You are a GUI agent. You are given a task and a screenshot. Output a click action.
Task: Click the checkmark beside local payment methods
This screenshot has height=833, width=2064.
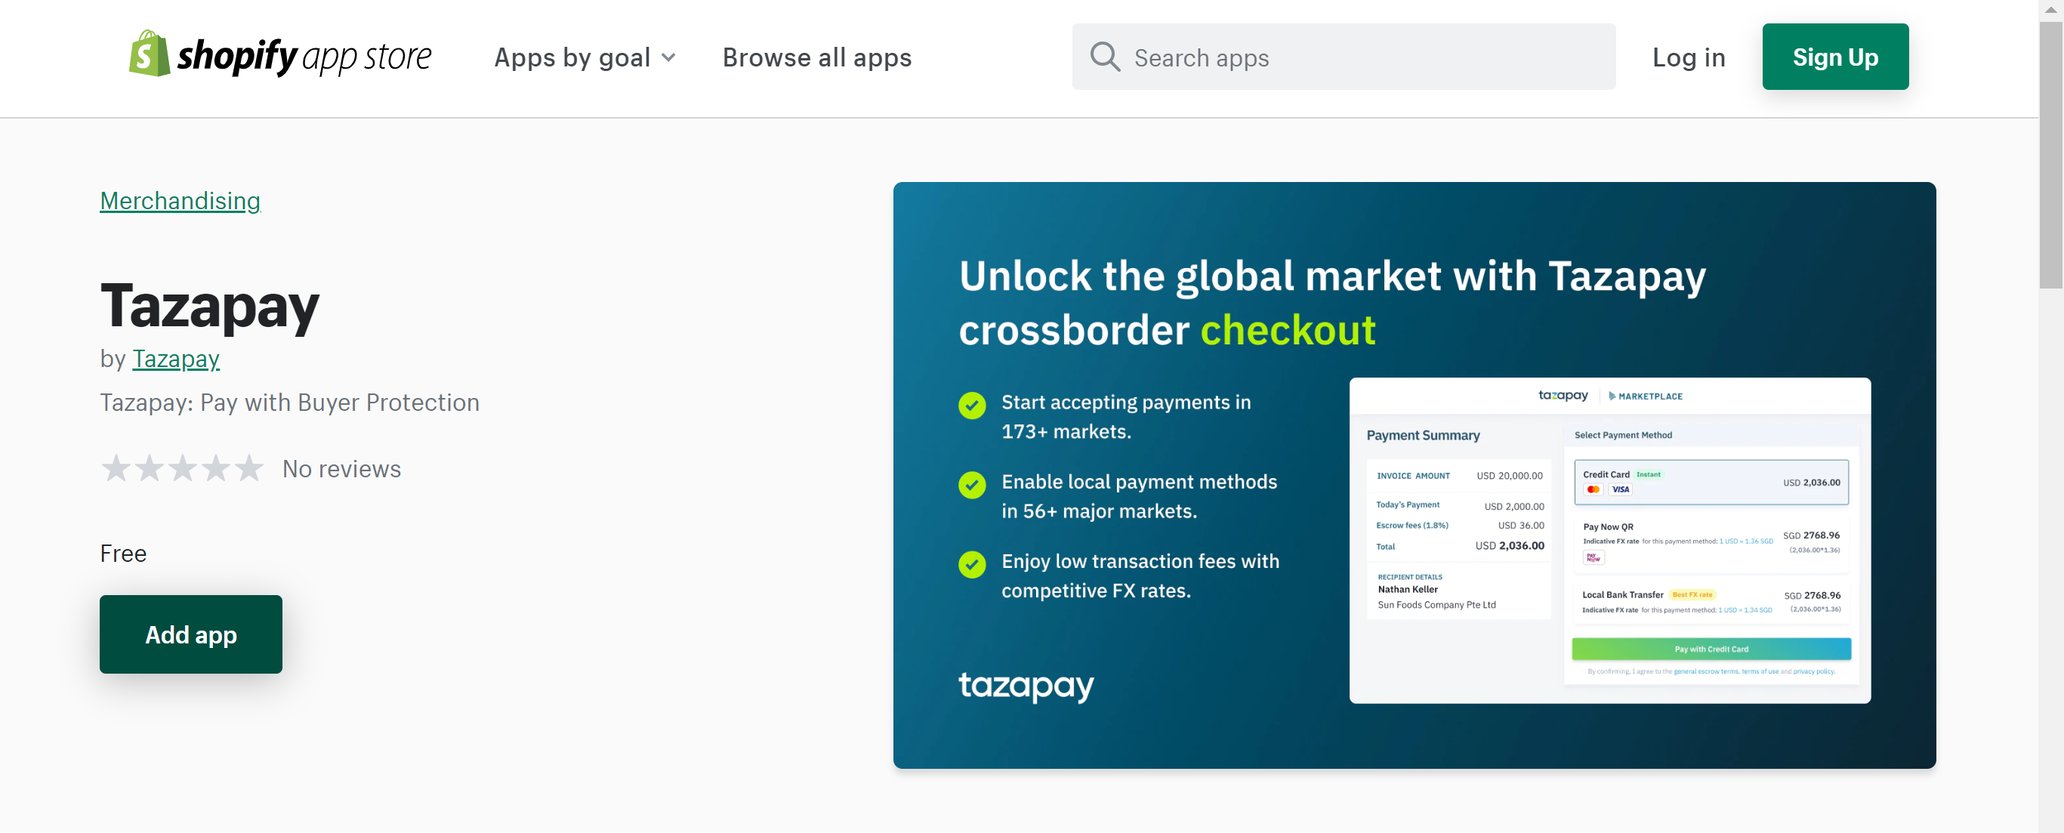point(972,485)
